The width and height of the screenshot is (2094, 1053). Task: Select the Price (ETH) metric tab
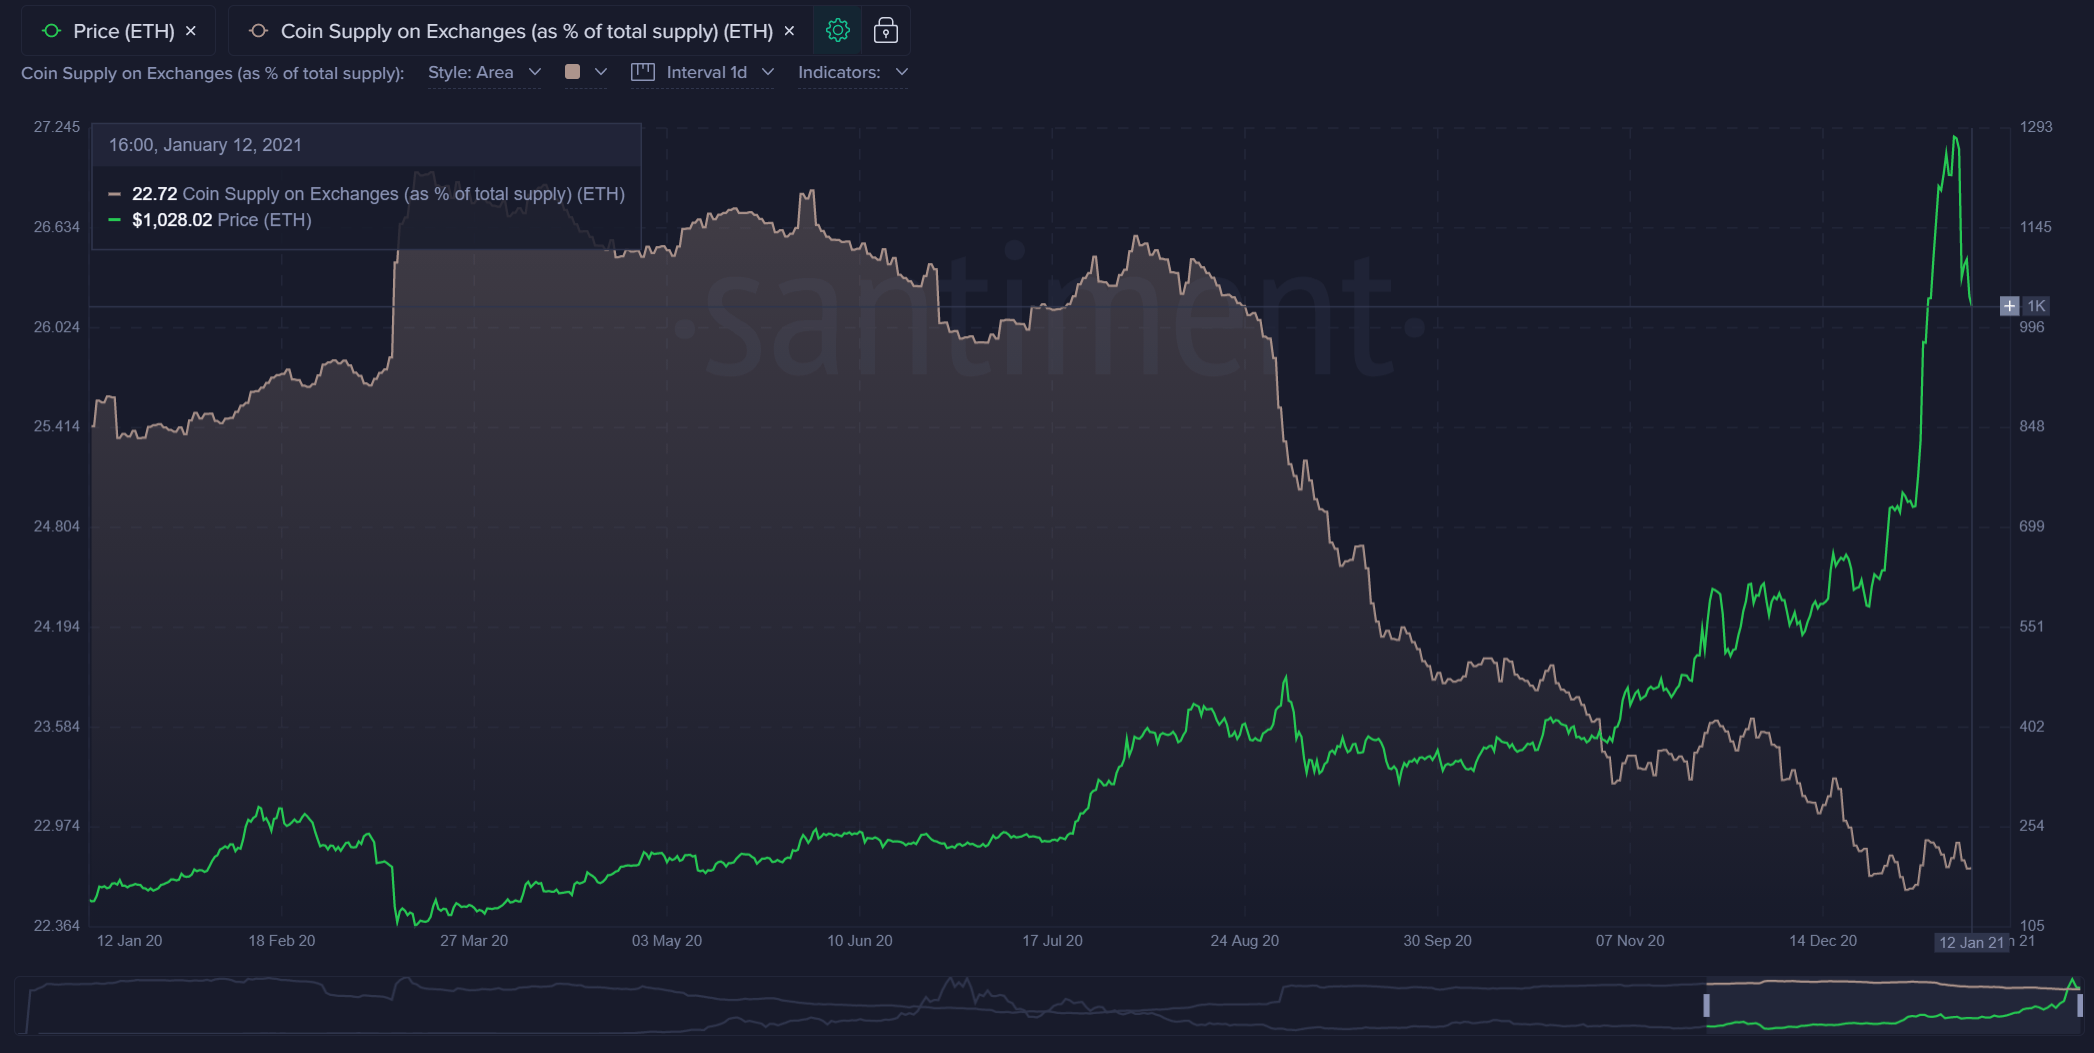pyautogui.click(x=118, y=31)
